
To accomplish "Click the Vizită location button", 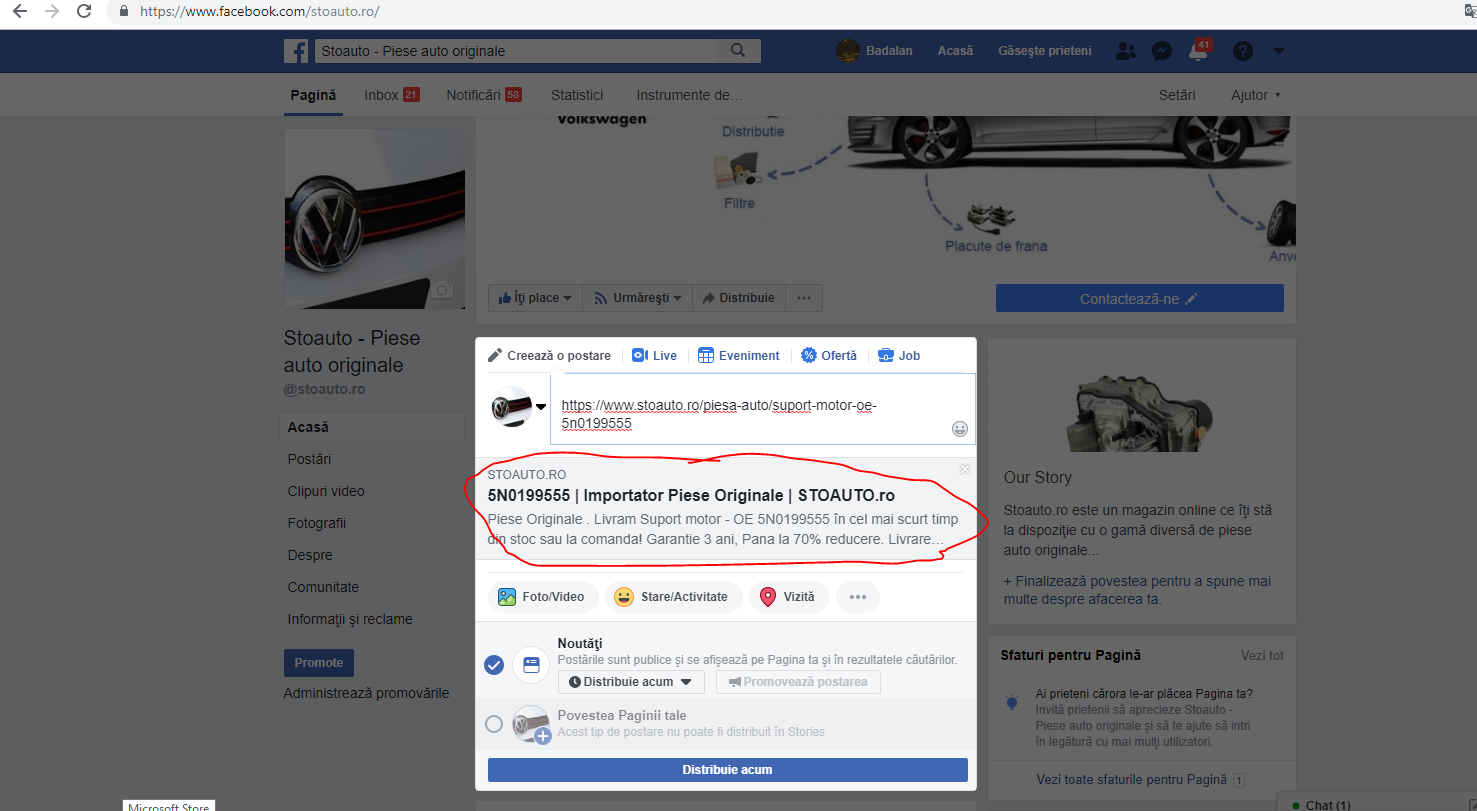I will point(789,597).
